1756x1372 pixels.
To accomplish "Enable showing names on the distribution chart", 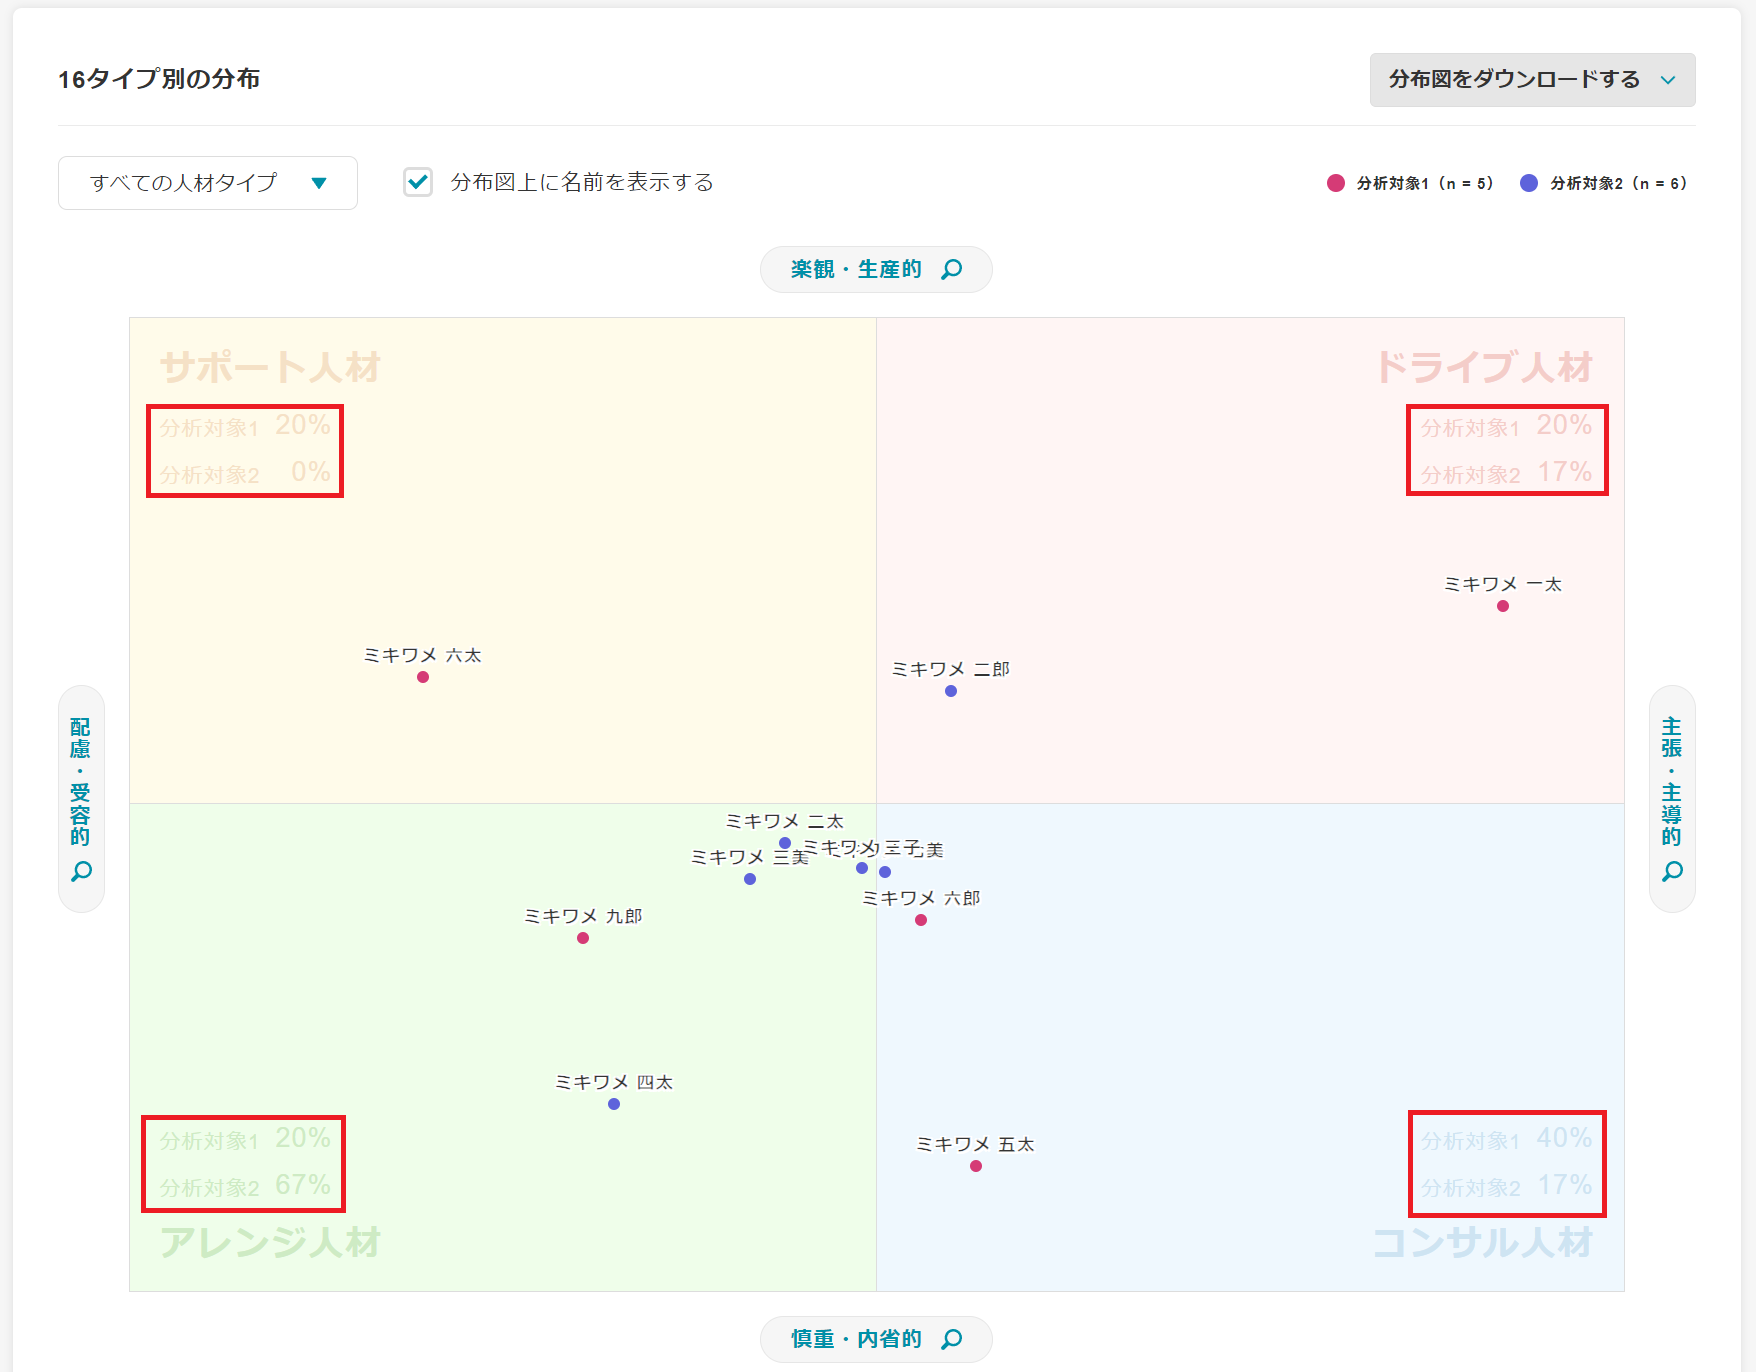I will pos(417,182).
